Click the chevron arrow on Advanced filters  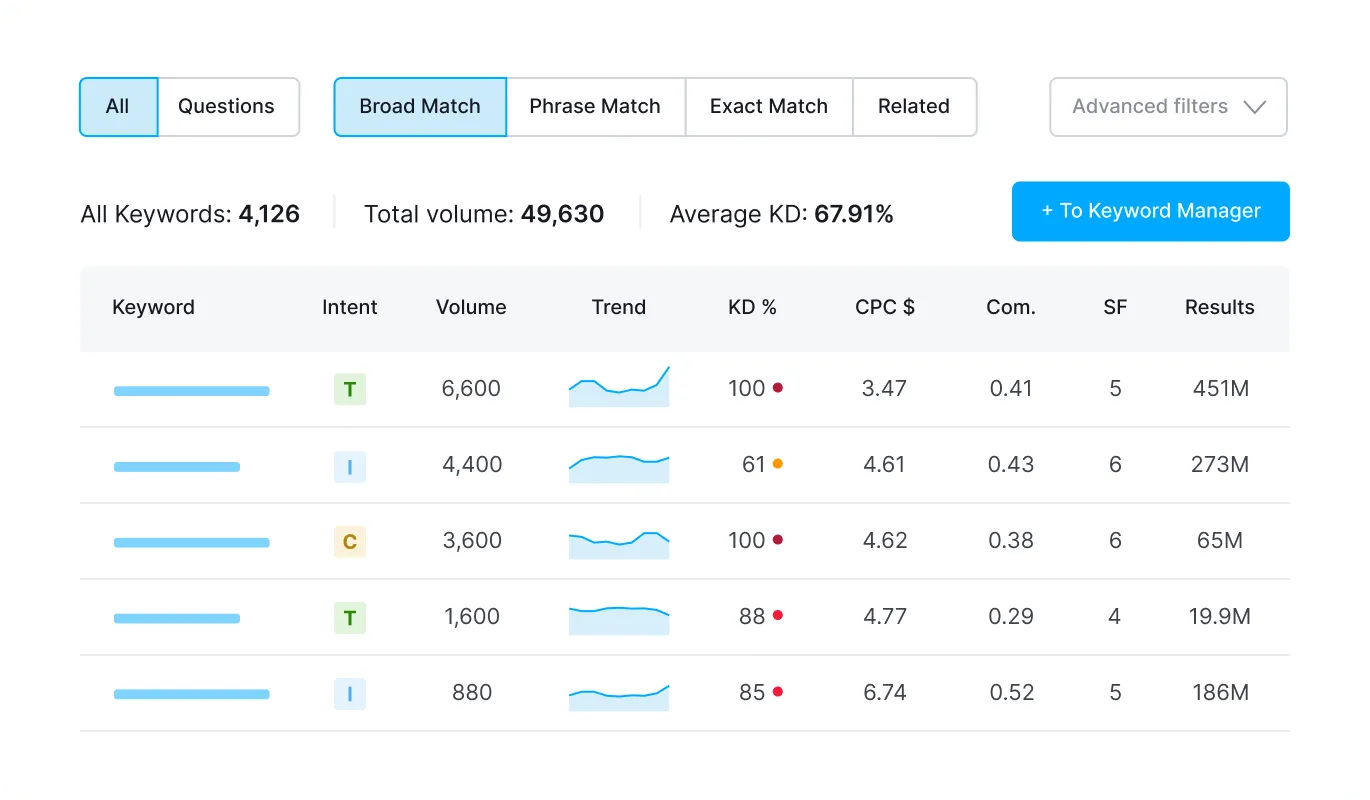(x=1254, y=107)
